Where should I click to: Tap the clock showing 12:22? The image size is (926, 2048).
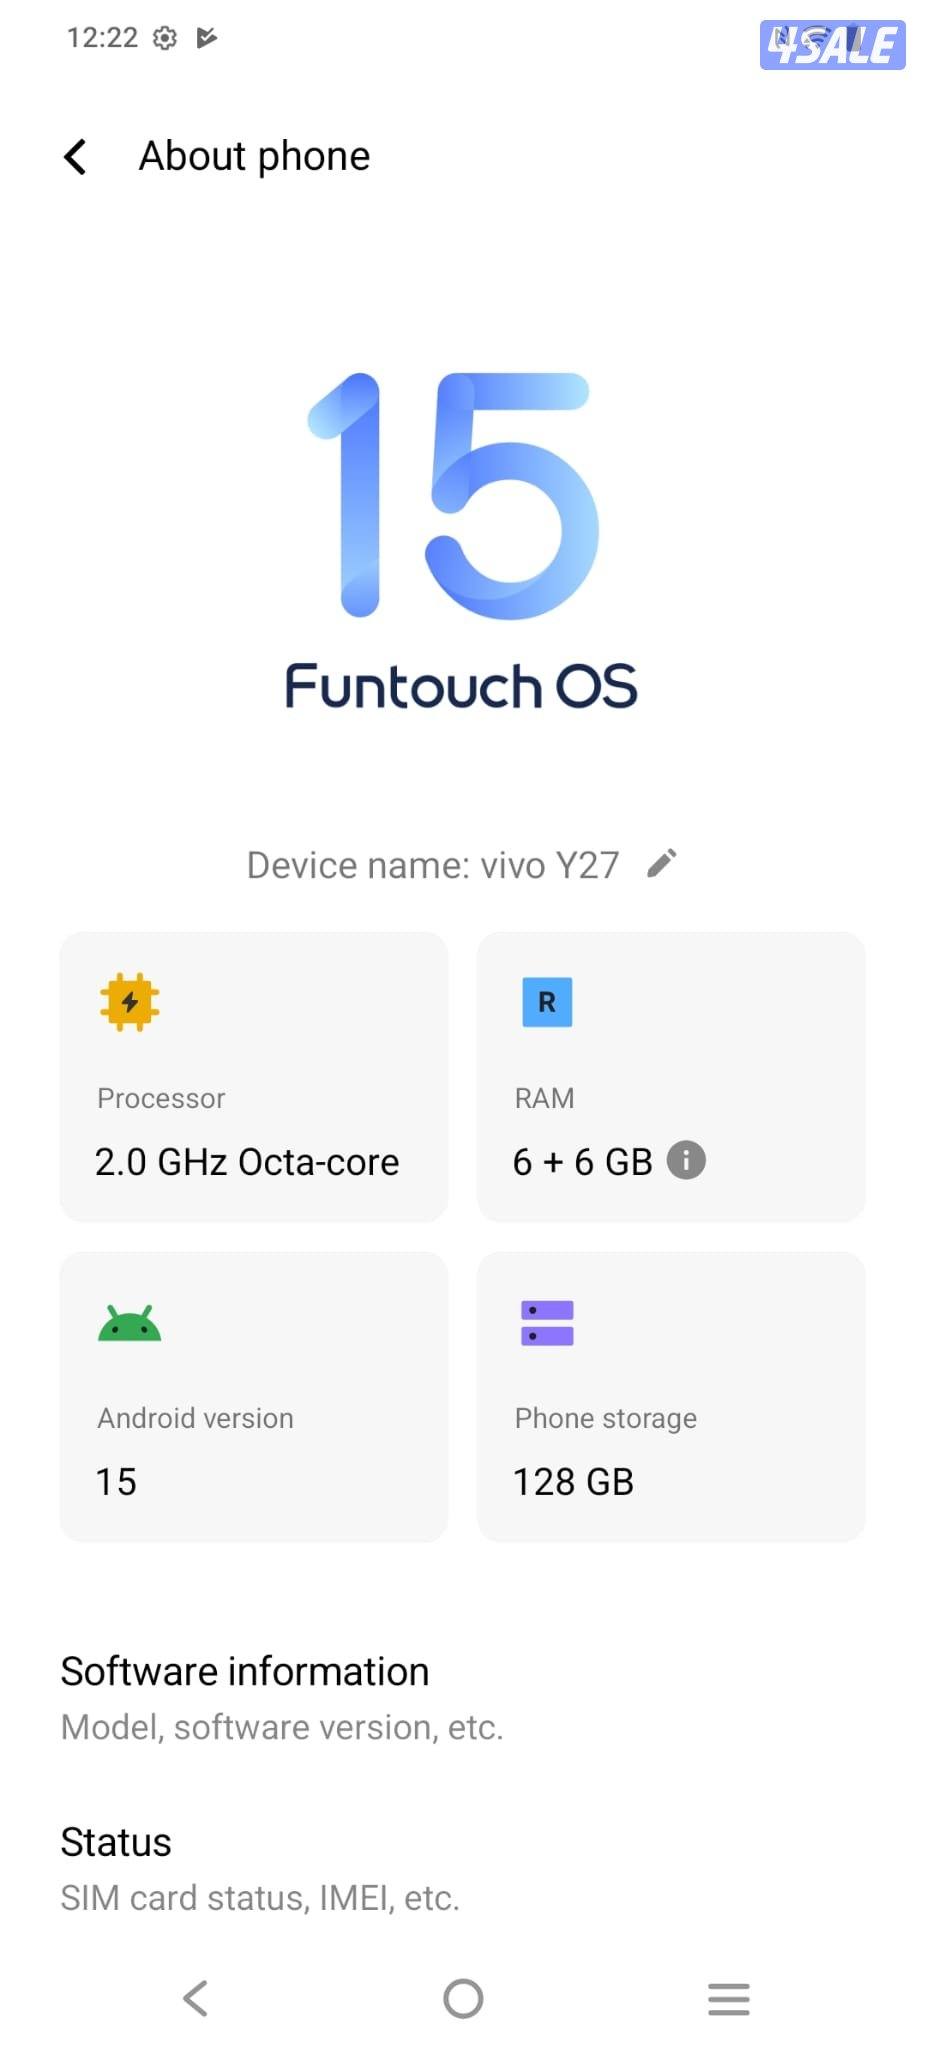104,38
